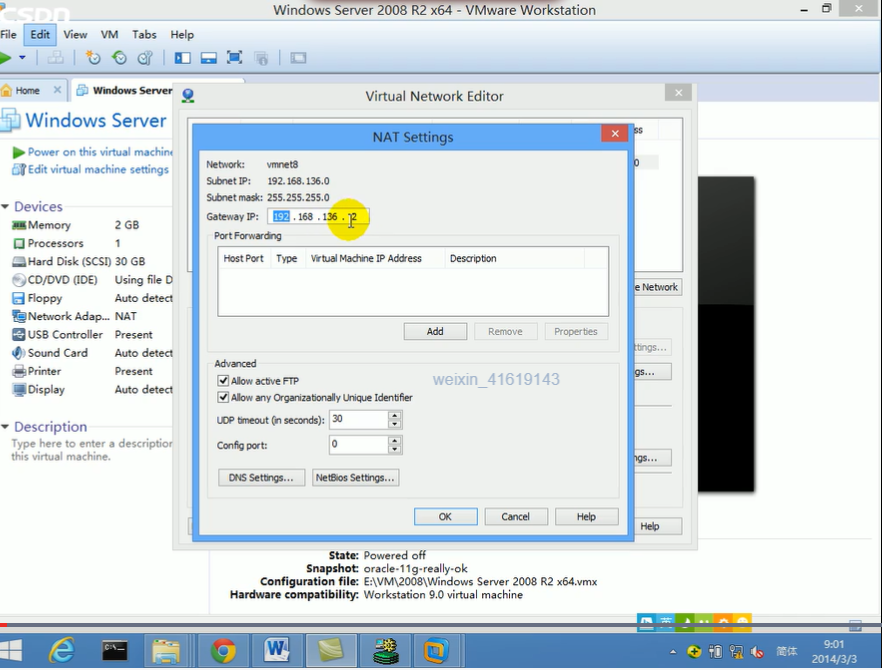
Task: Increase UDP timeout with up arrow
Action: pos(395,415)
